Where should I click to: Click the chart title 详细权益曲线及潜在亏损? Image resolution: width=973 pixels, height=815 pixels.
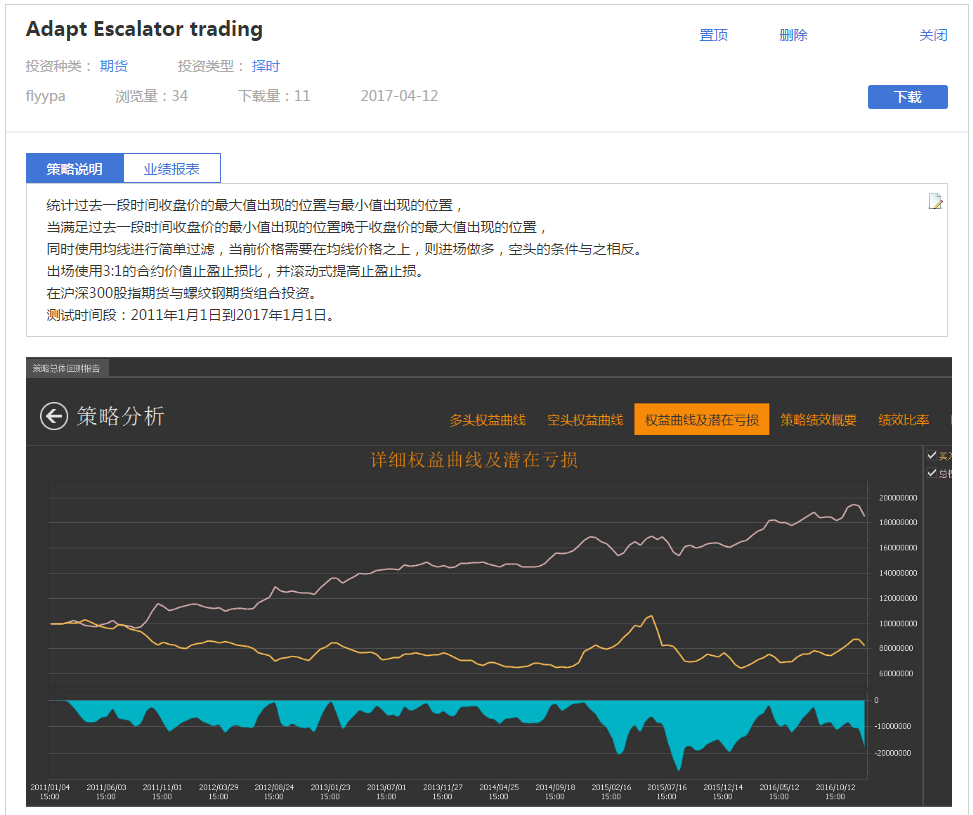coord(474,460)
